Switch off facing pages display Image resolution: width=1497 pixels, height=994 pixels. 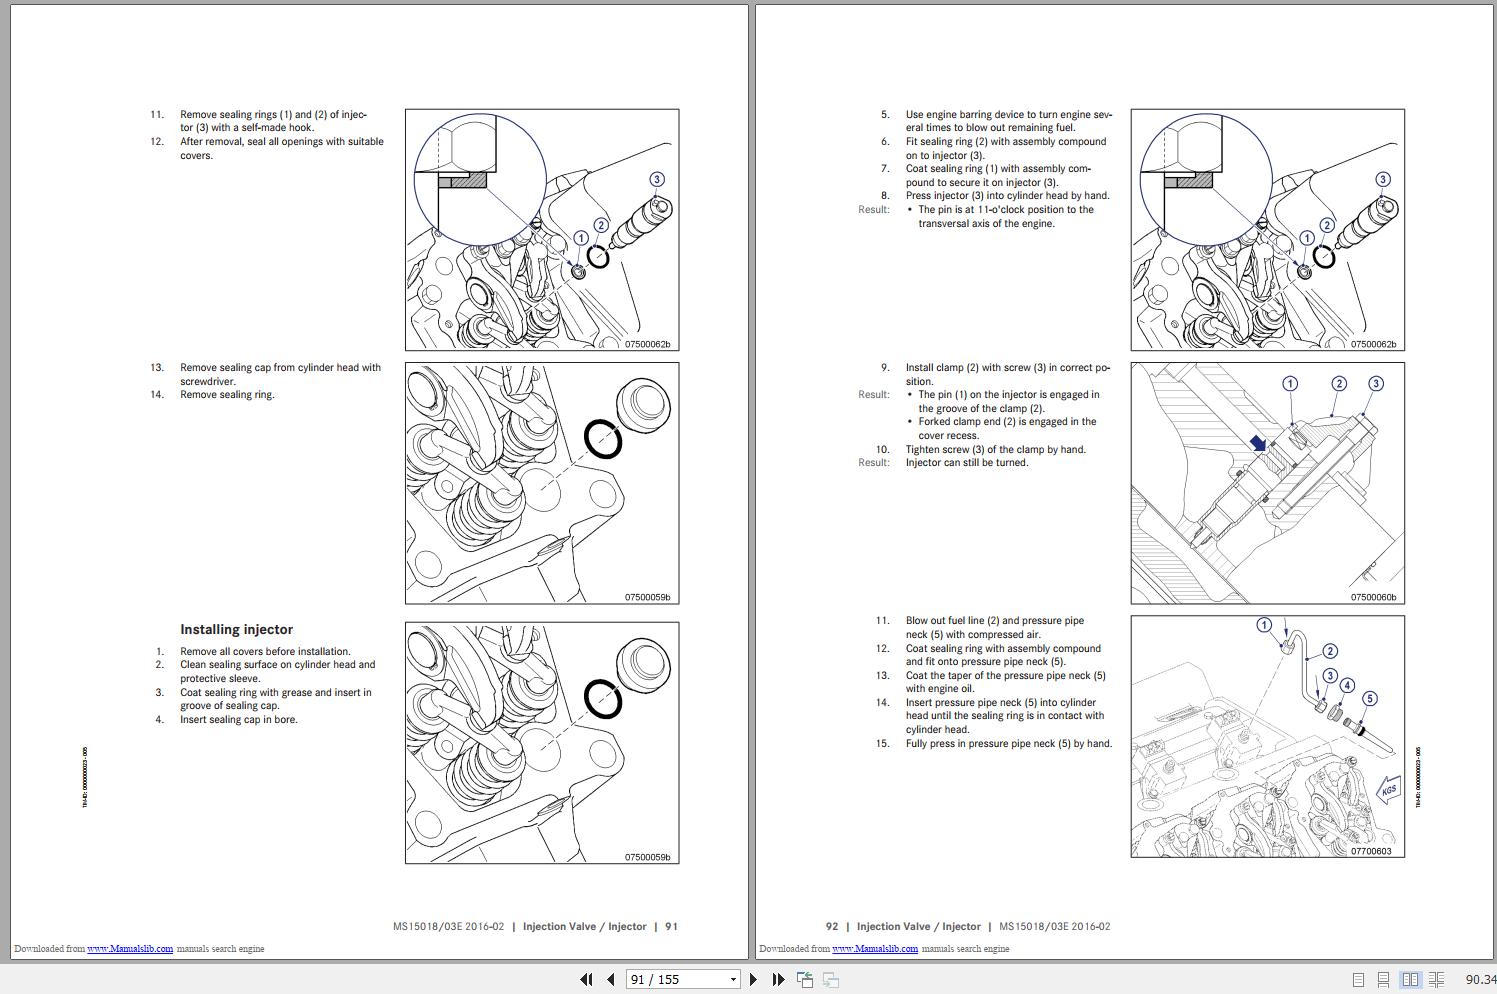click(x=1358, y=980)
